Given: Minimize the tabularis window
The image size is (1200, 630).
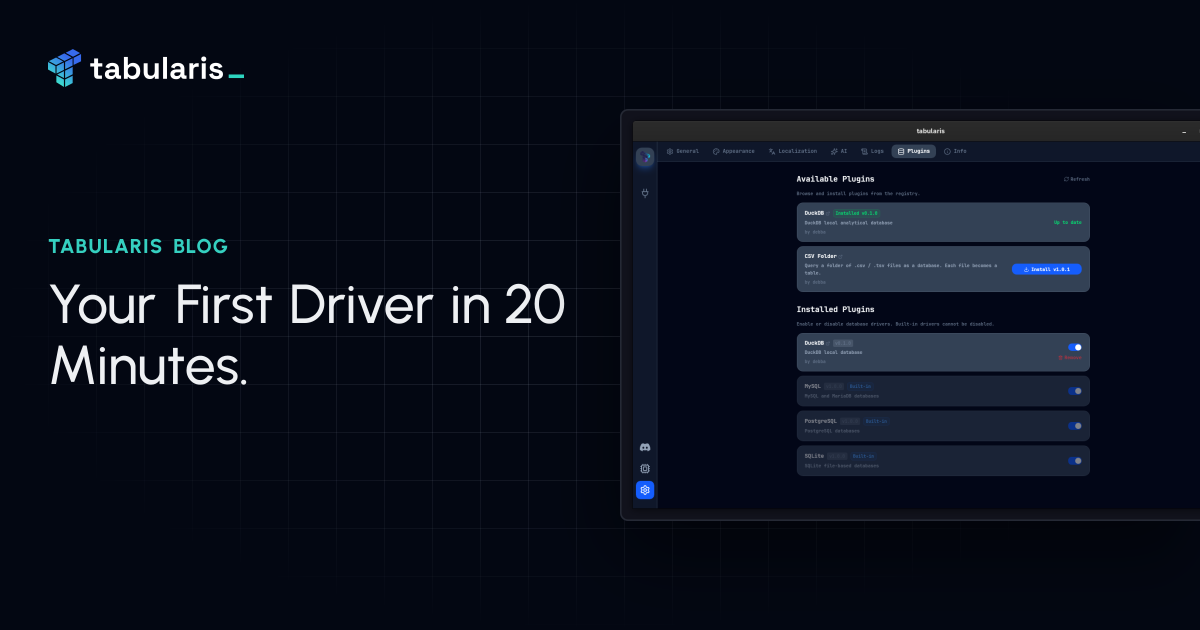Looking at the screenshot, I should click(1184, 131).
